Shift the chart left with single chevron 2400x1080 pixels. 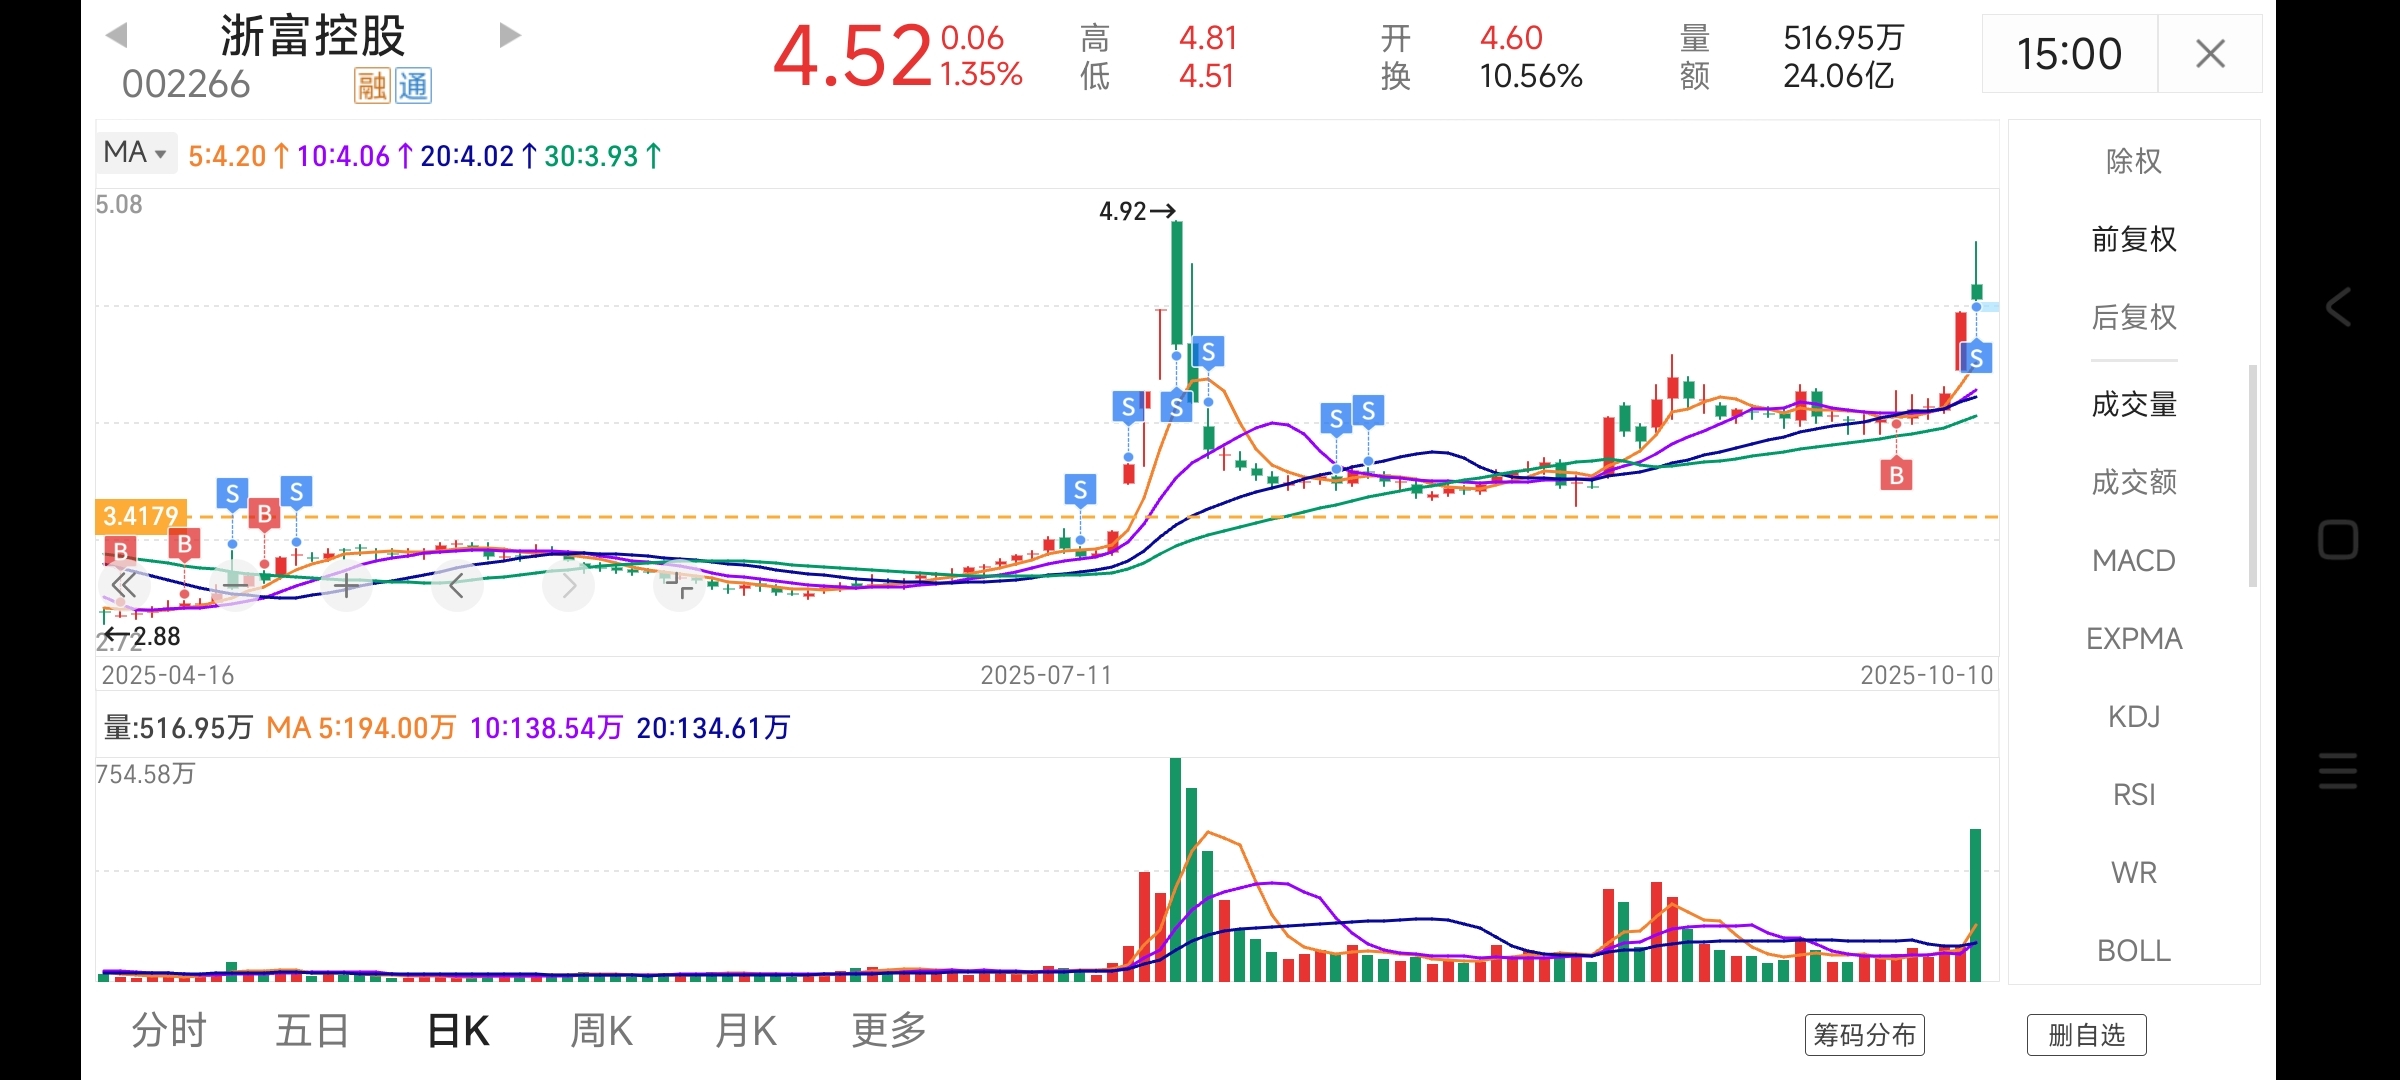[x=457, y=585]
